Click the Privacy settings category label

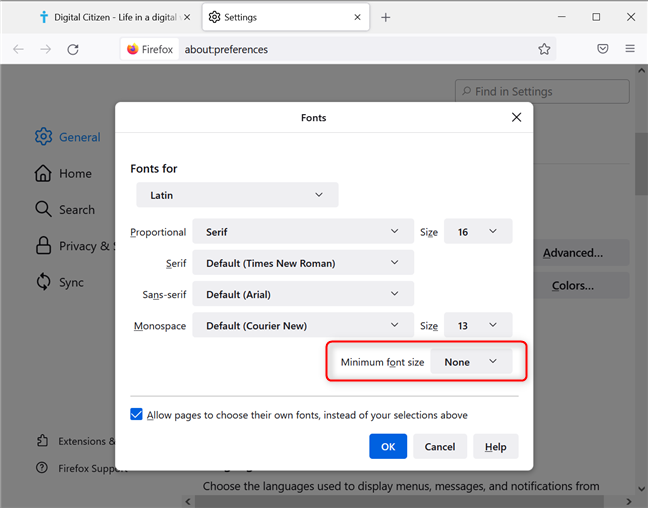[x=87, y=246]
